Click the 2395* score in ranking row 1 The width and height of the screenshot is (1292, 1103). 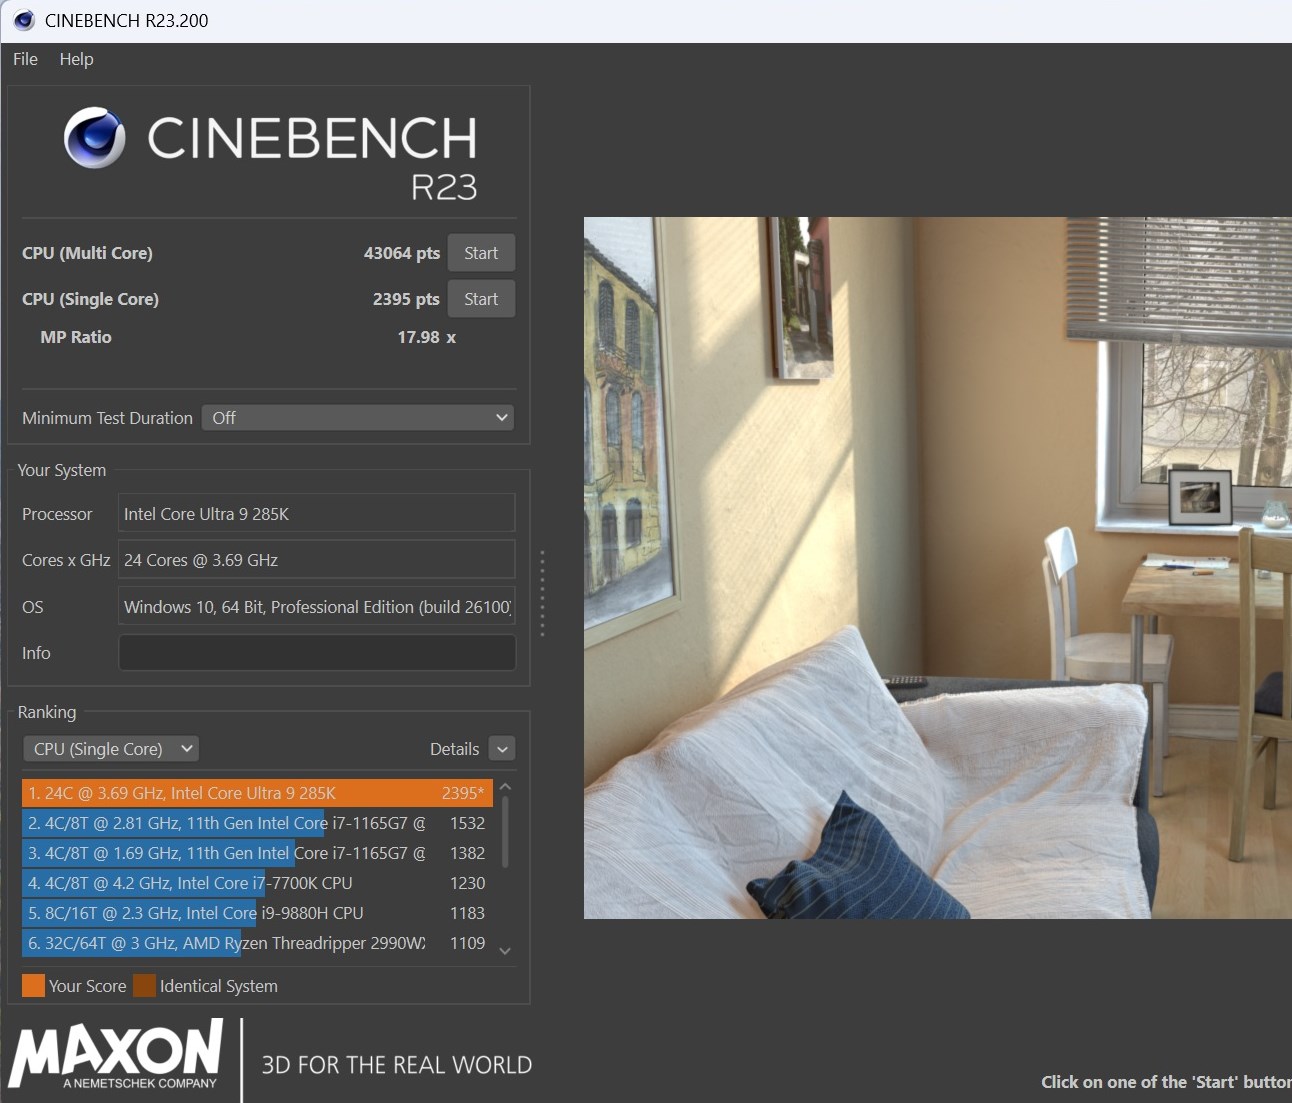pyautogui.click(x=463, y=793)
